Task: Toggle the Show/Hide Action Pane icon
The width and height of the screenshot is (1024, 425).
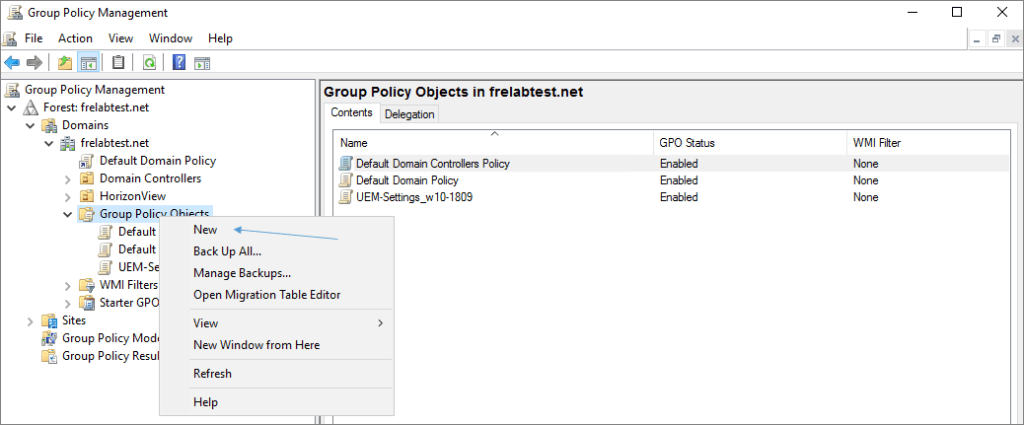Action: (x=202, y=63)
